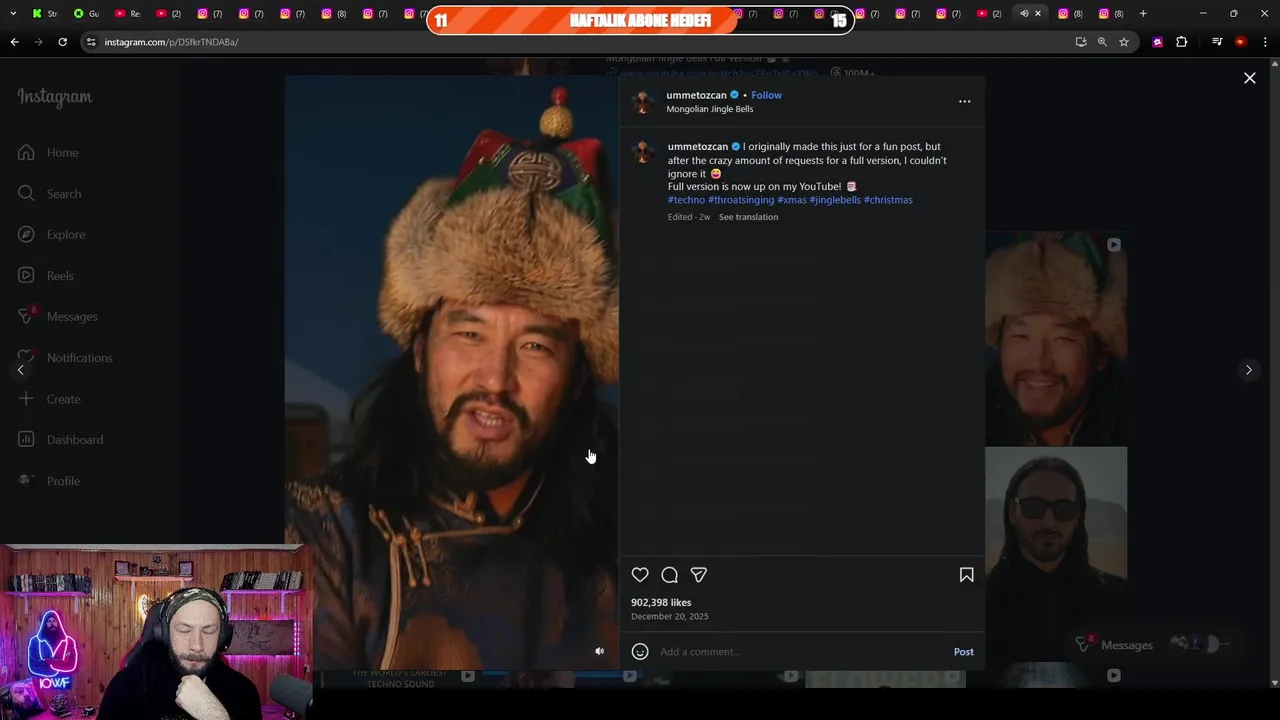Open the #techno hashtag
Screen dimensions: 1280x720
pos(686,200)
